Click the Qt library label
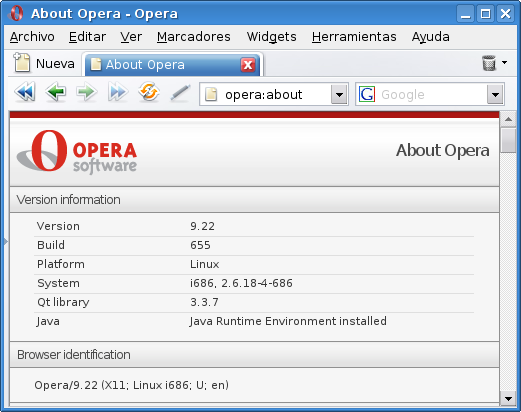Image resolution: width=521 pixels, height=412 pixels. tap(63, 302)
